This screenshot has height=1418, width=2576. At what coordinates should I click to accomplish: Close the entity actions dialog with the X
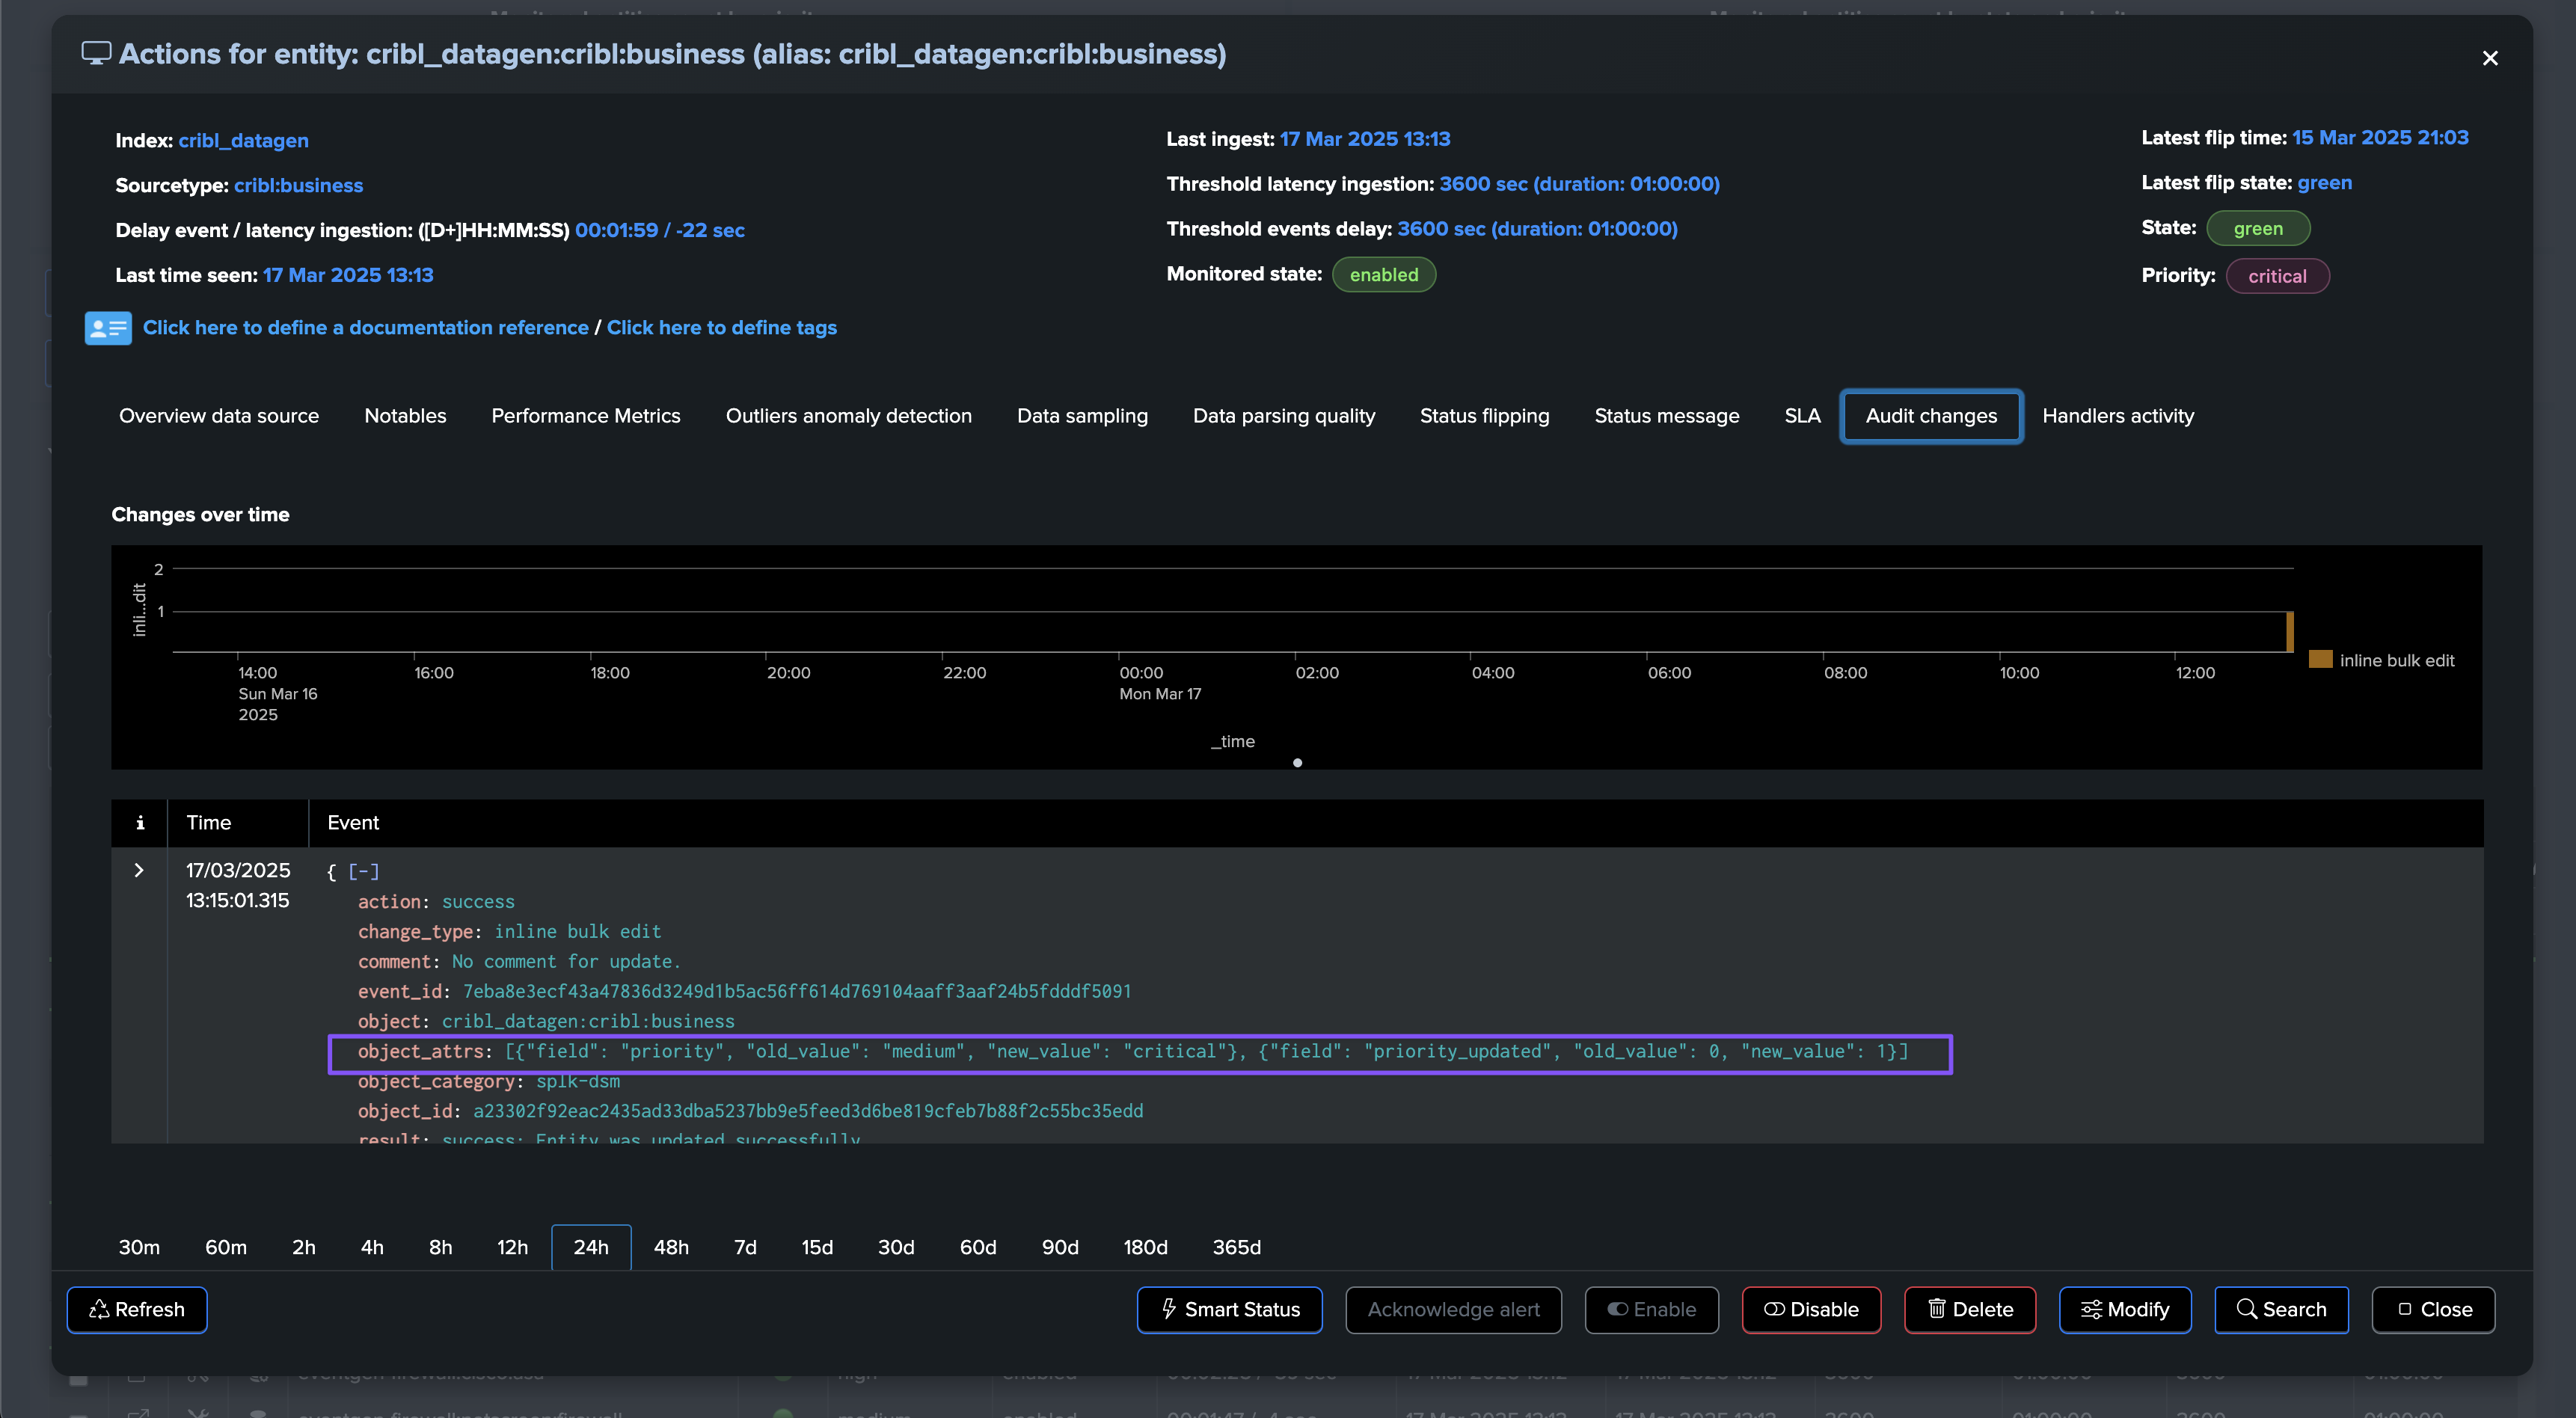[2490, 58]
